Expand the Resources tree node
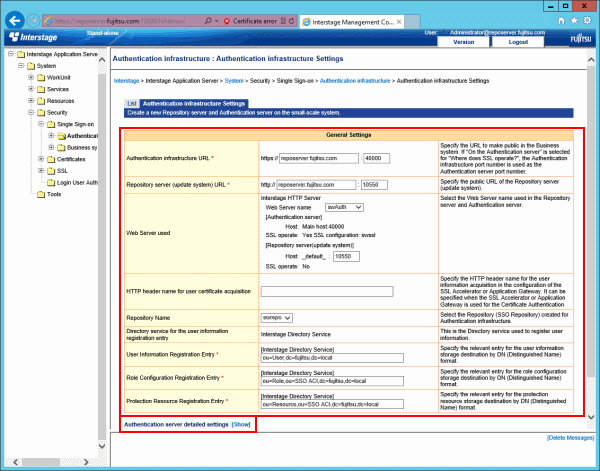 31,101
